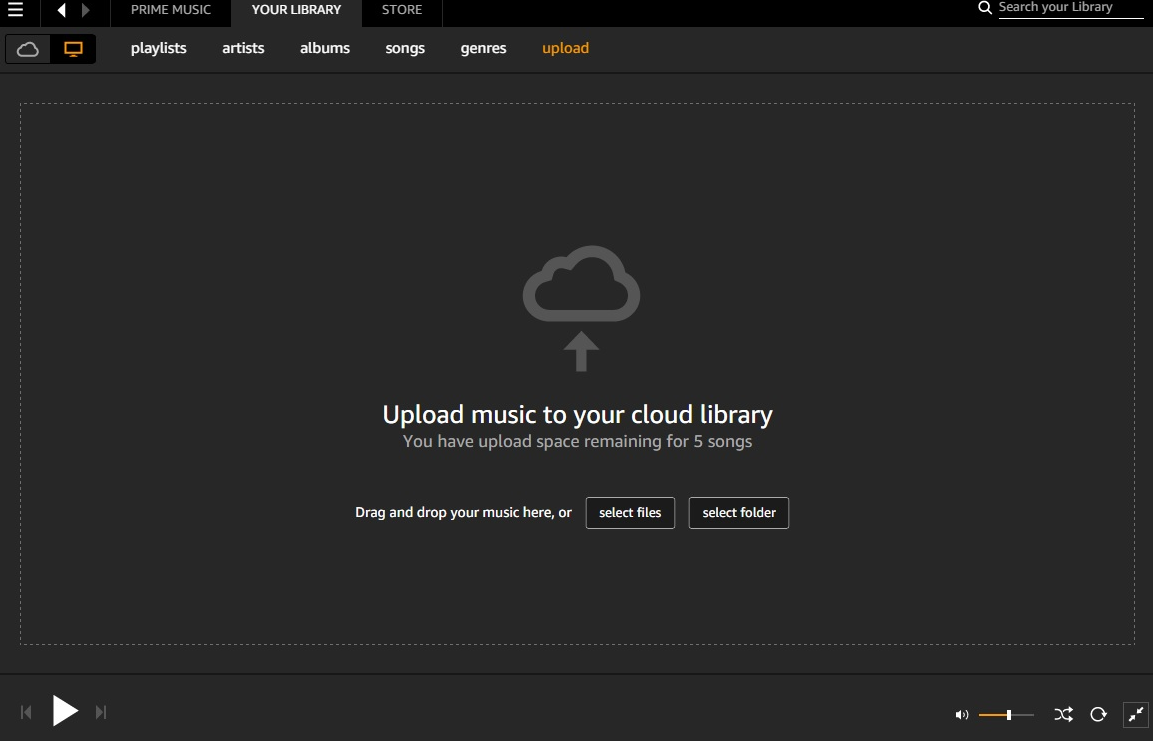Select the upload section
1153x741 pixels.
pyautogui.click(x=565, y=49)
